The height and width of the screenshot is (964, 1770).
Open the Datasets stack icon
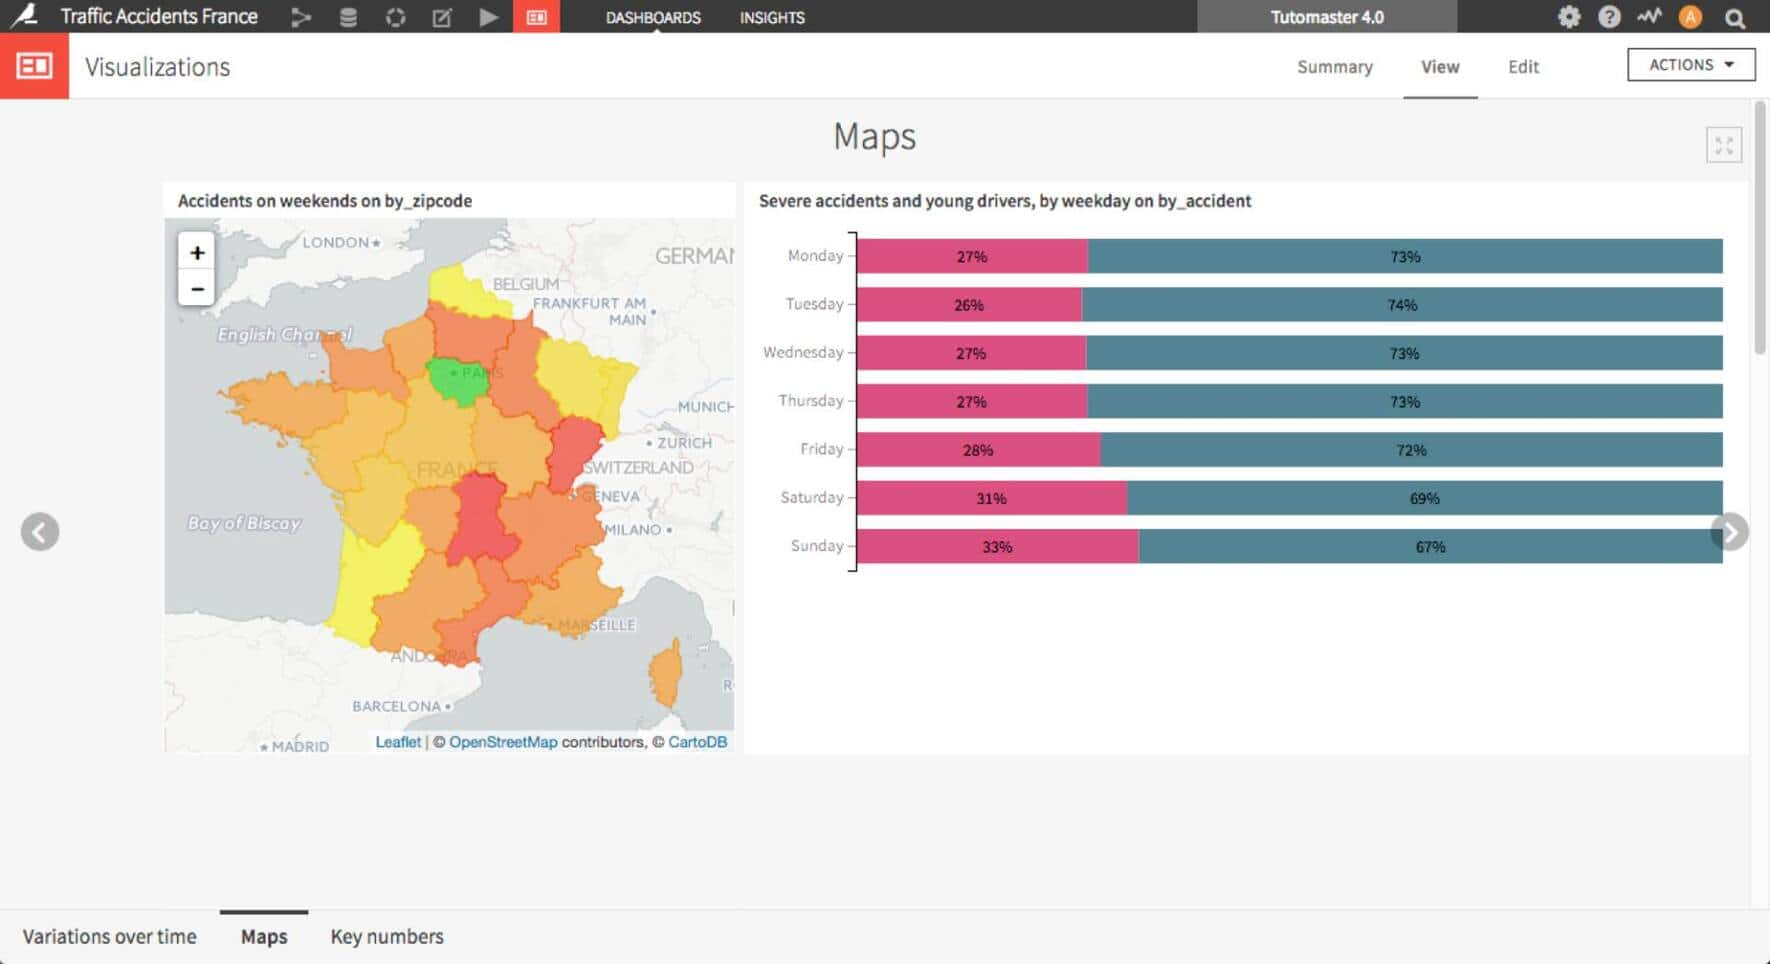pos(348,17)
